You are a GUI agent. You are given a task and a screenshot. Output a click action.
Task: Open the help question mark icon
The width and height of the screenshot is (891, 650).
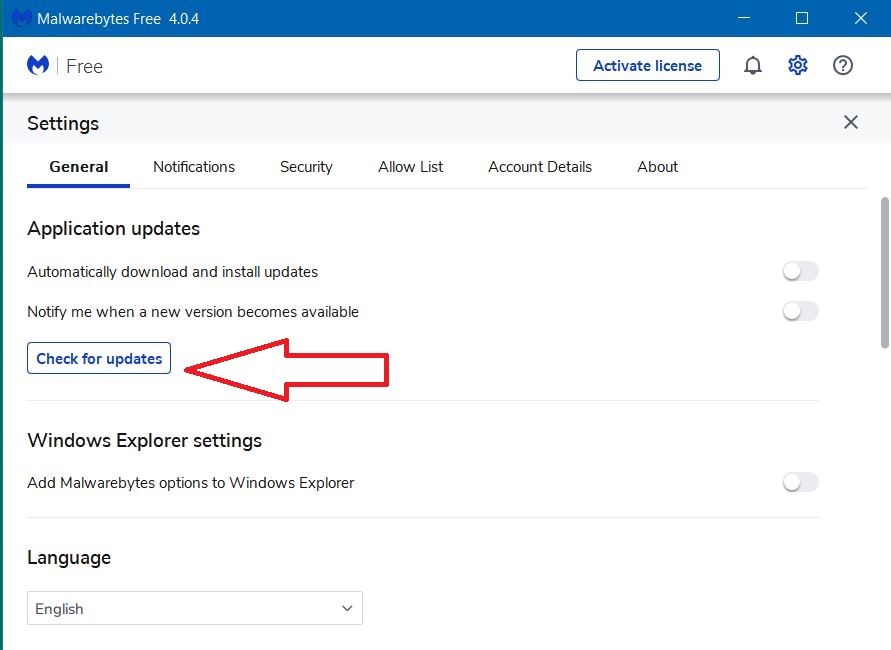pos(842,65)
